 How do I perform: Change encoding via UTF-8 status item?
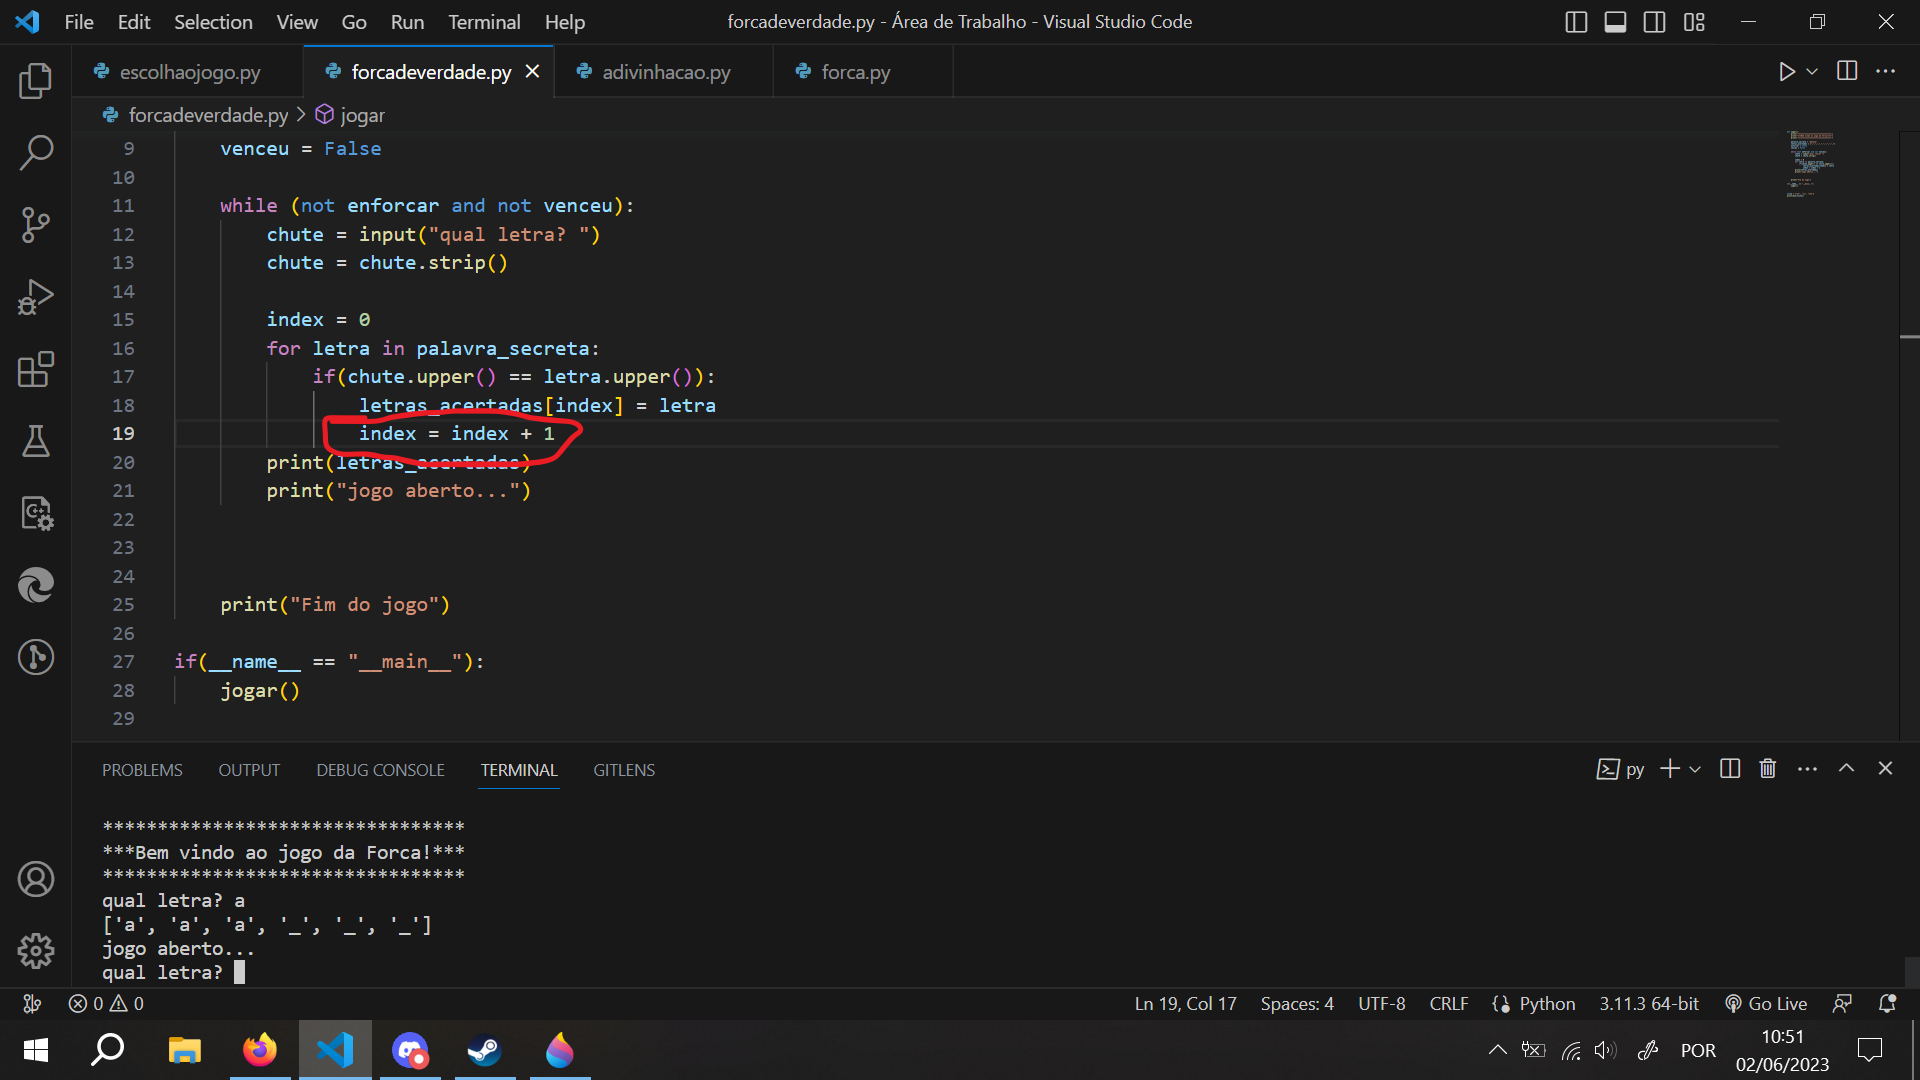(1381, 1003)
